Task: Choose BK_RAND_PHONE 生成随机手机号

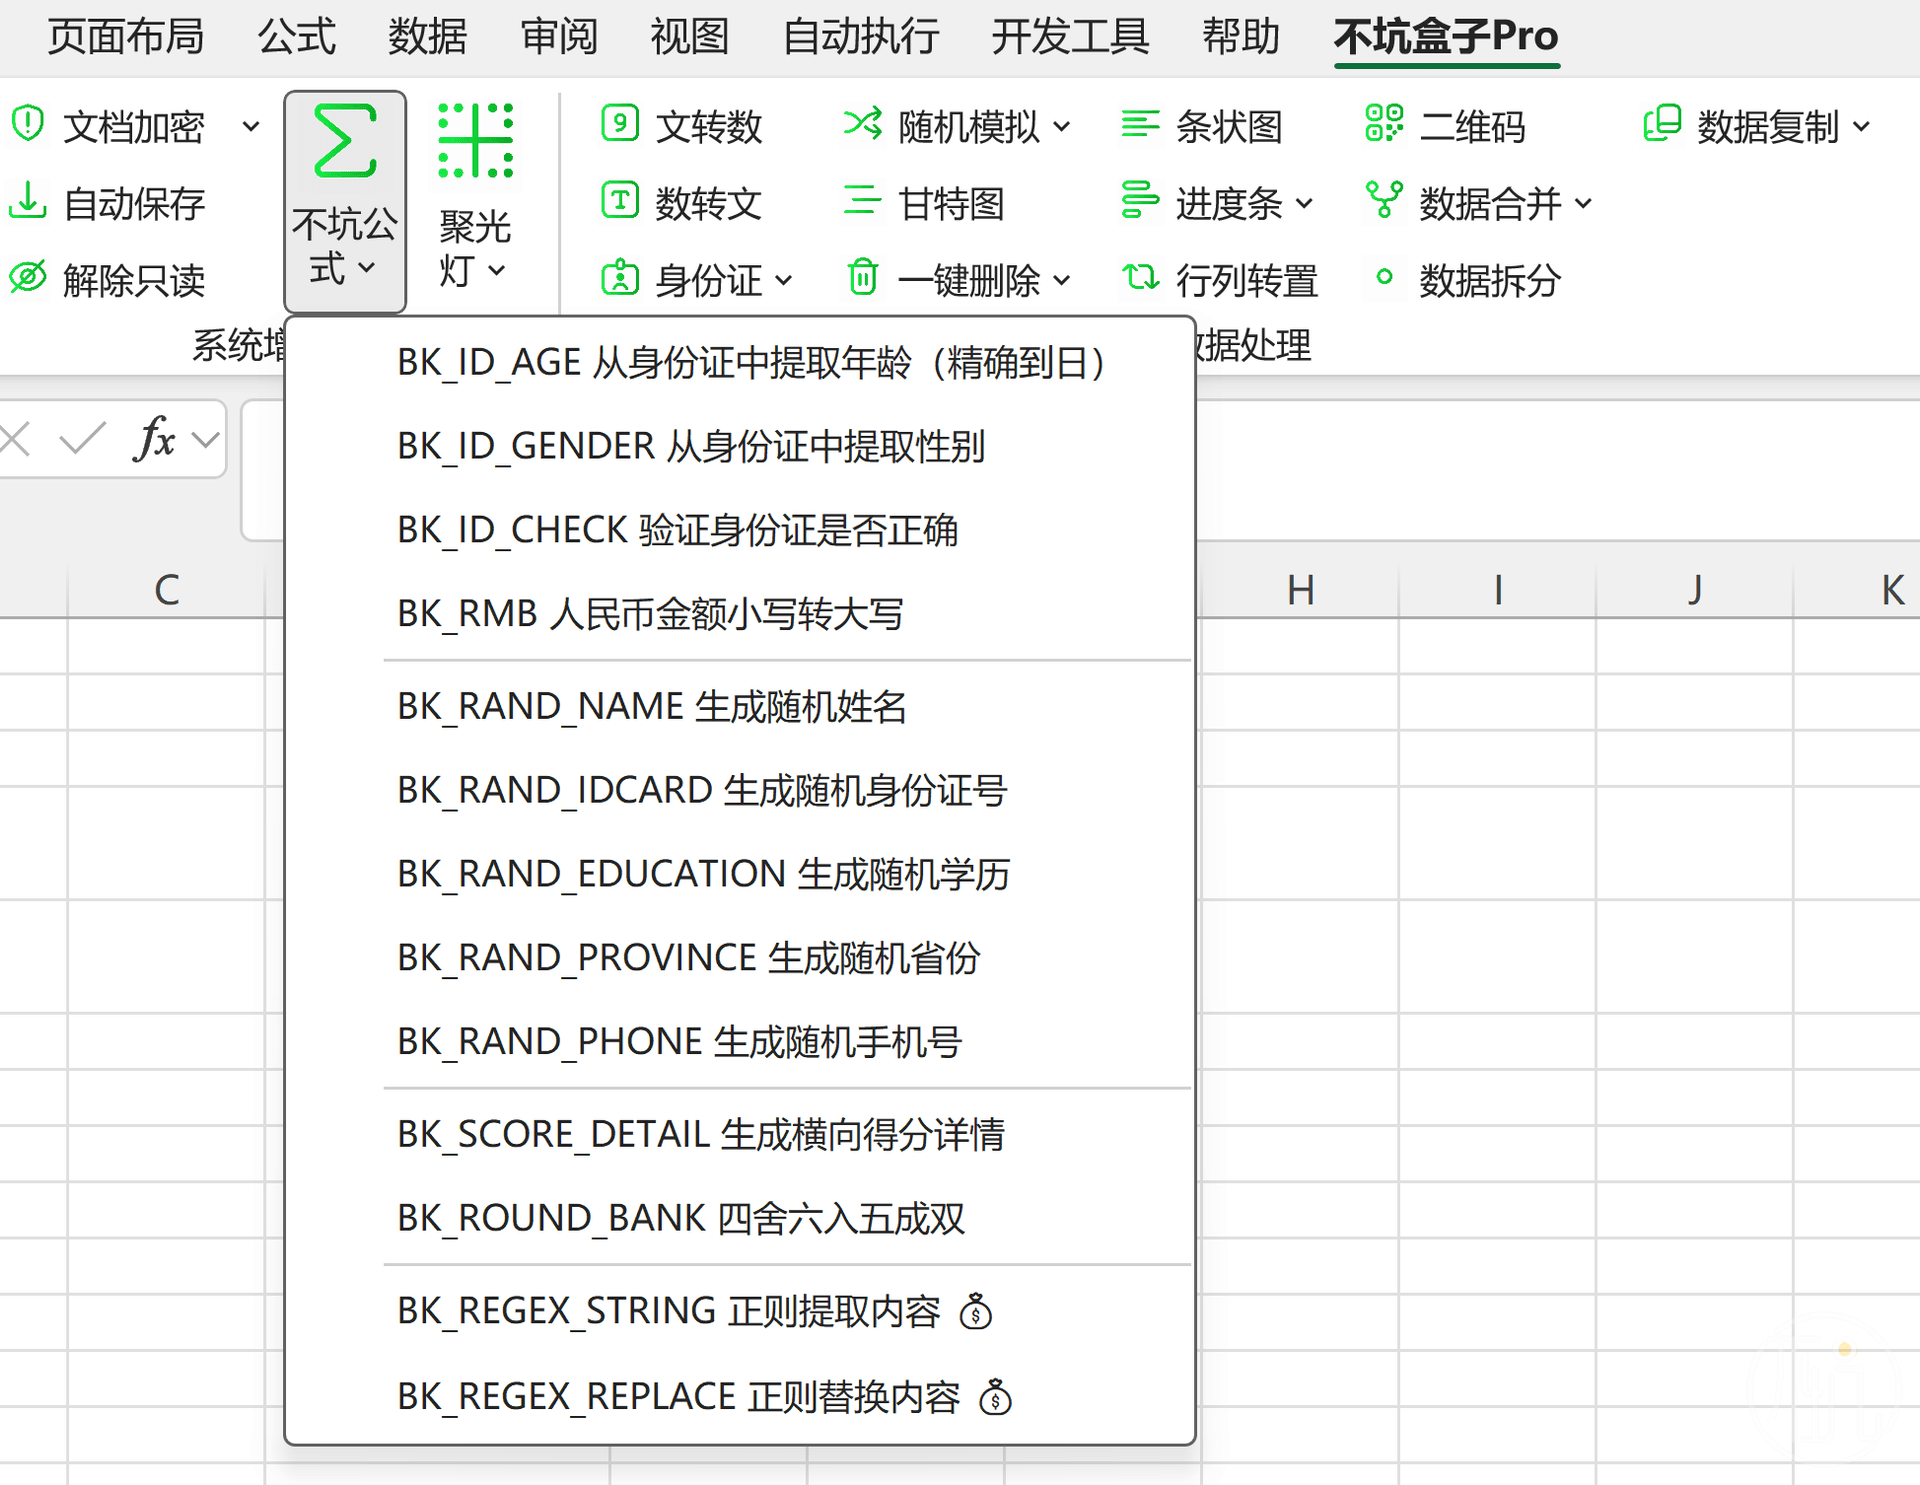Action: tap(740, 1042)
